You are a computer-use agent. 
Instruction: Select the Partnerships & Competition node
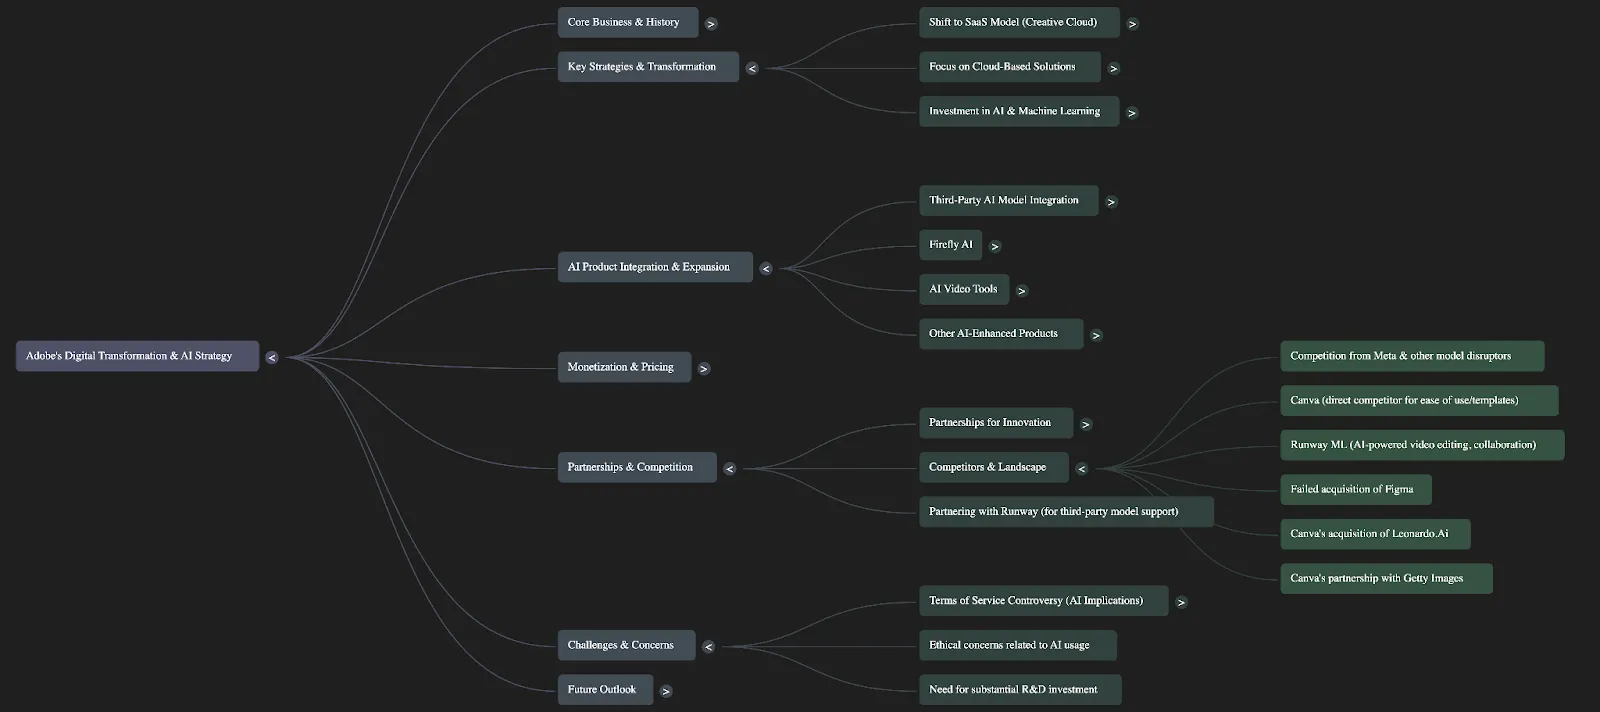click(637, 467)
